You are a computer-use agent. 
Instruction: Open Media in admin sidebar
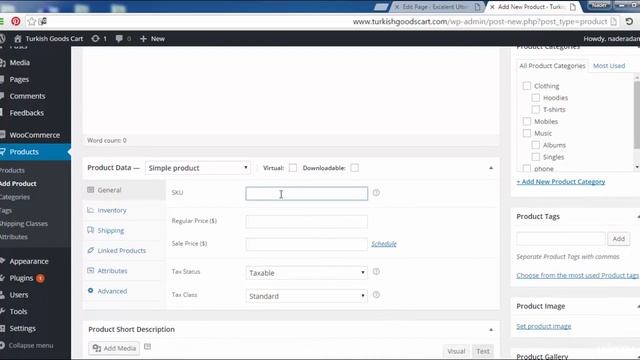(x=20, y=62)
